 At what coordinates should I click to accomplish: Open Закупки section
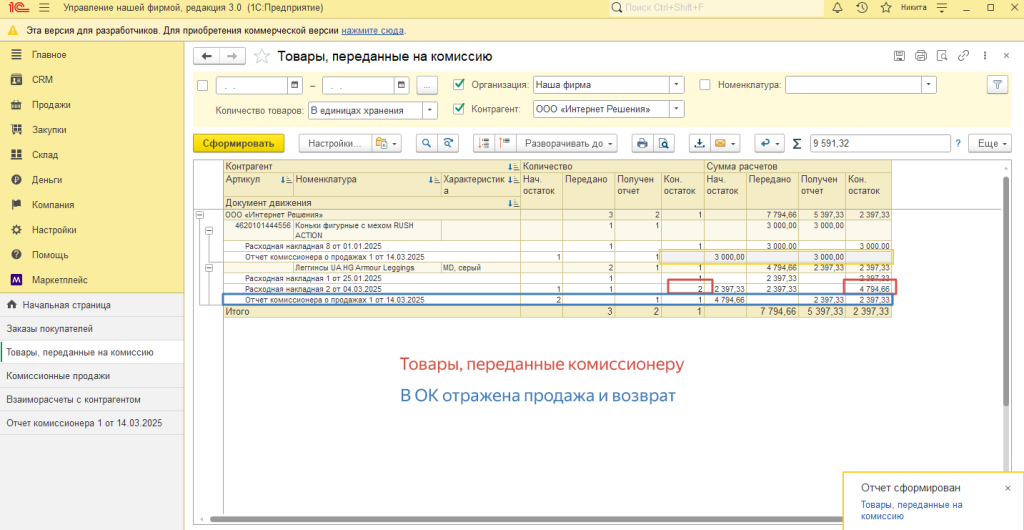[50, 130]
